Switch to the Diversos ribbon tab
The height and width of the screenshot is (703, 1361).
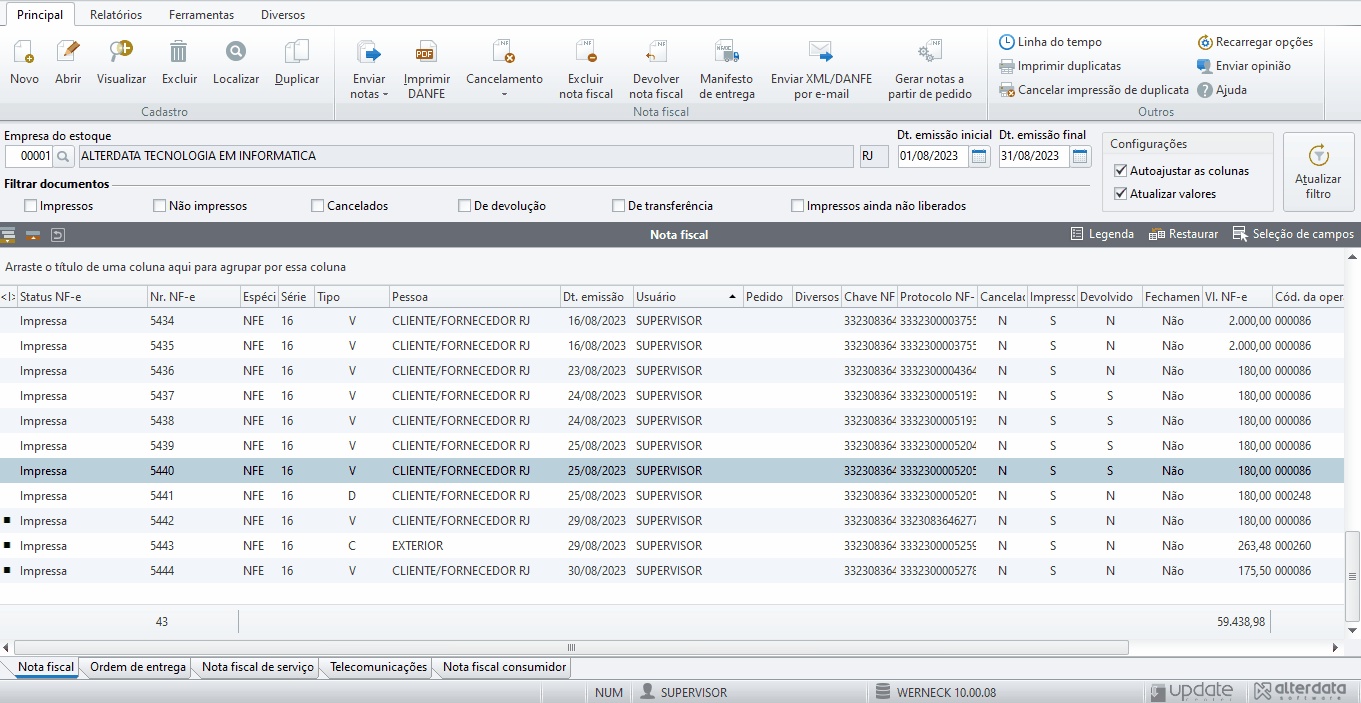[x=283, y=15]
